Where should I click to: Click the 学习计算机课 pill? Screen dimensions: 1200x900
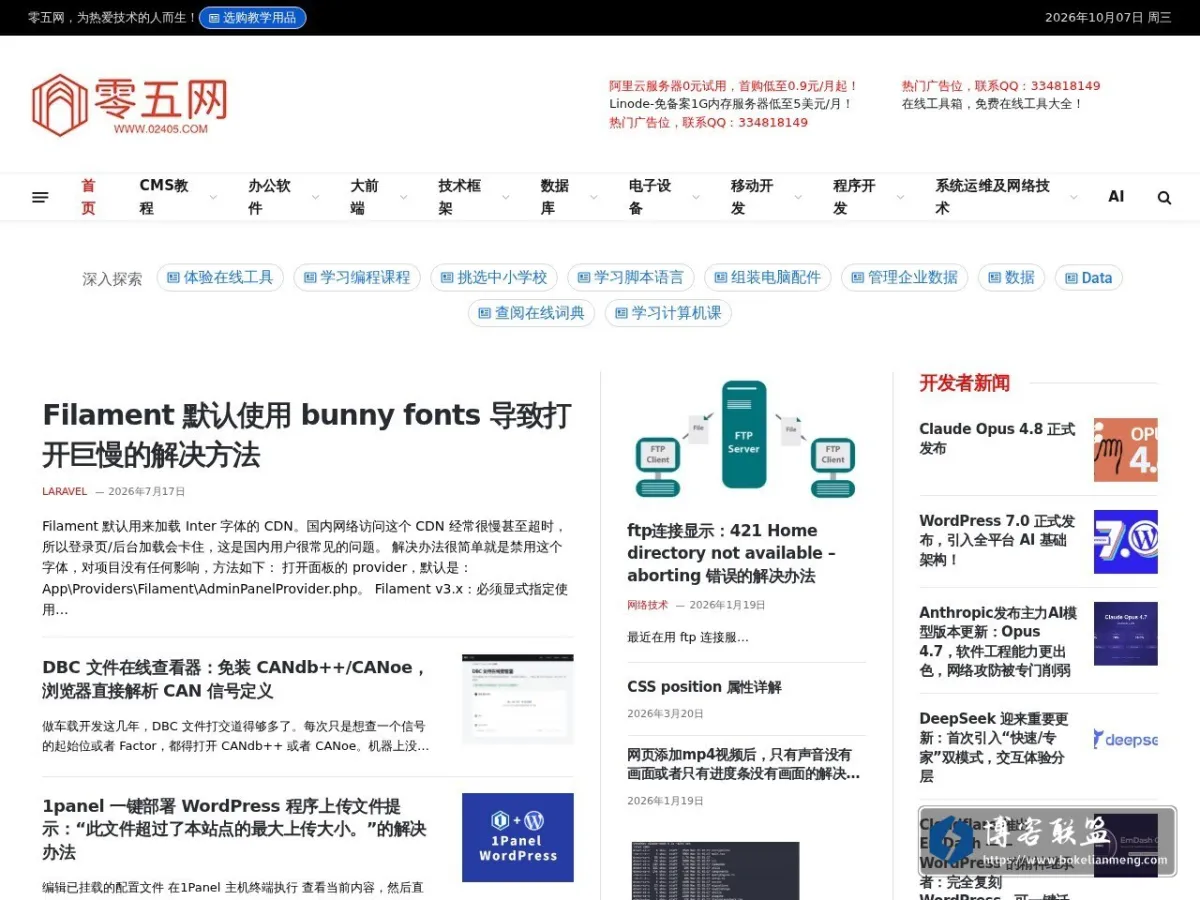click(x=668, y=313)
